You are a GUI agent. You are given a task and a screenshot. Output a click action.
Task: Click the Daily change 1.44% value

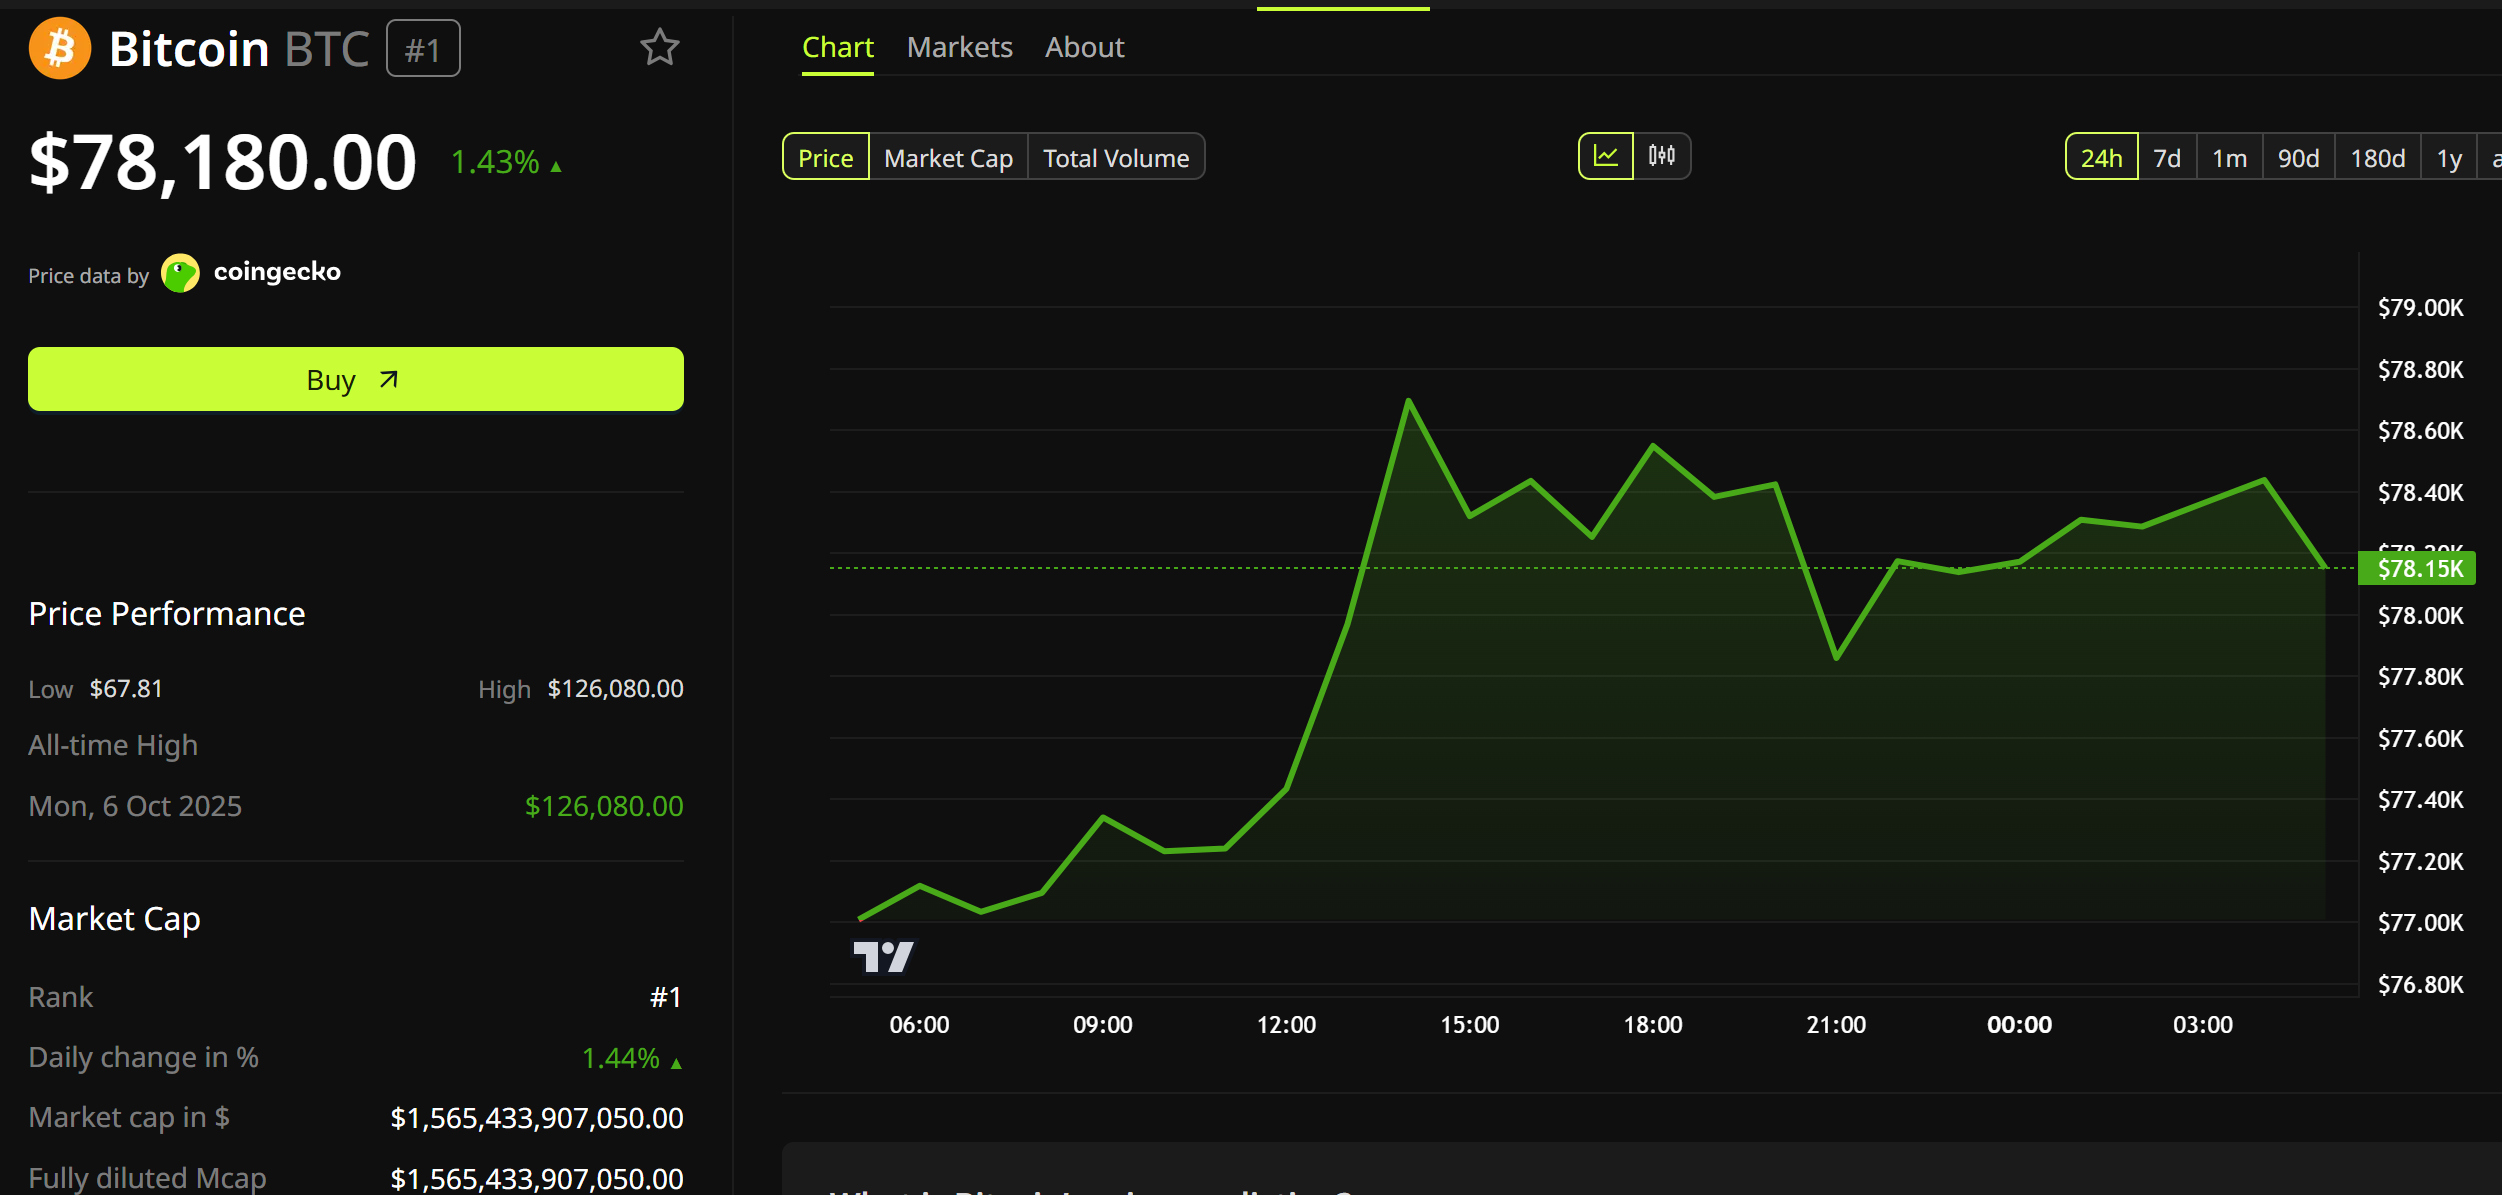[x=632, y=1058]
